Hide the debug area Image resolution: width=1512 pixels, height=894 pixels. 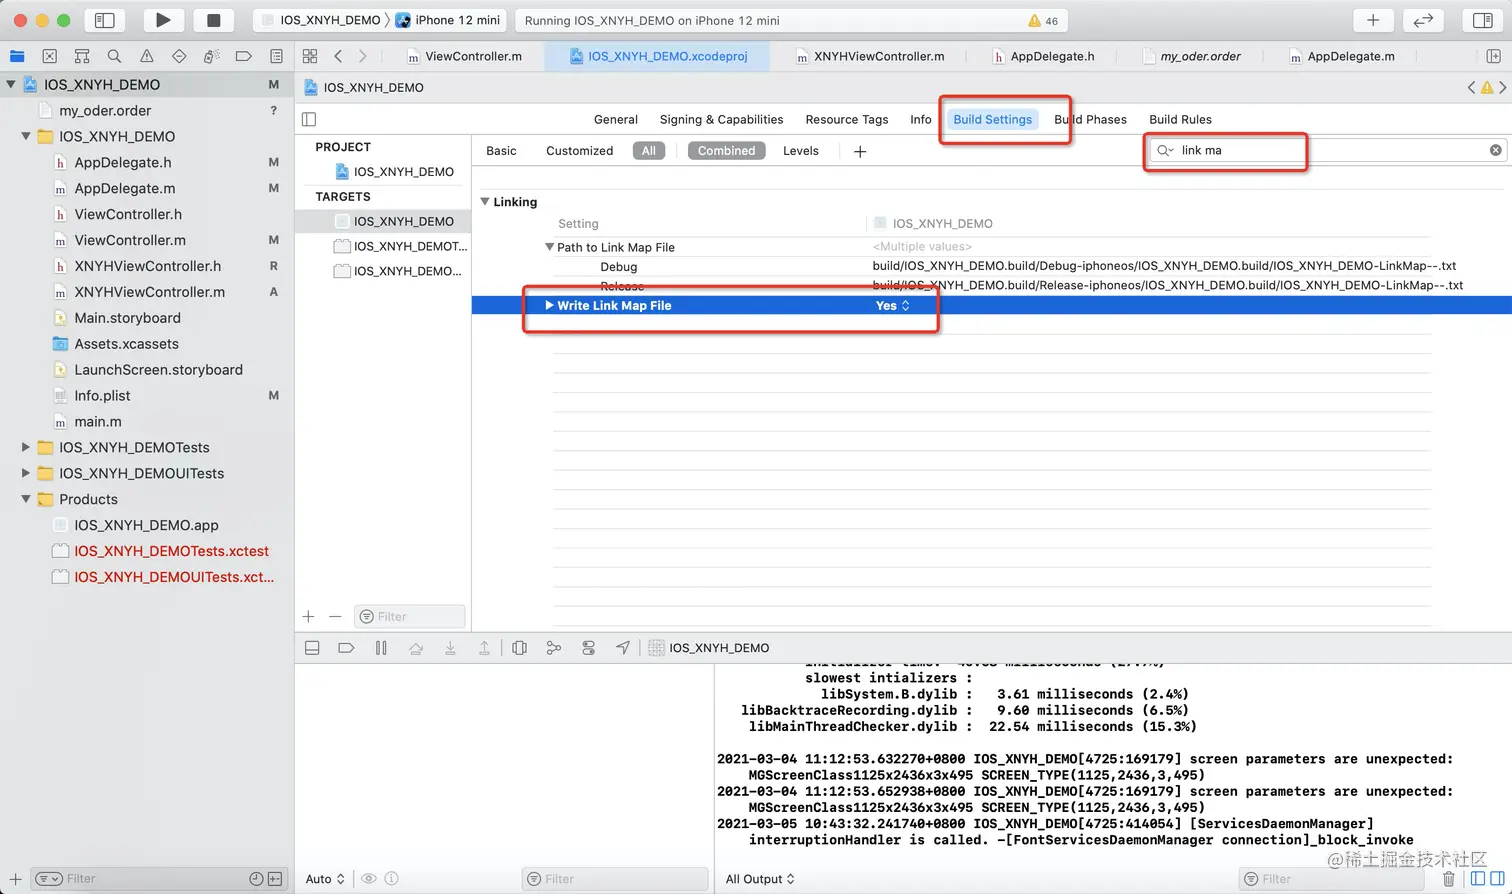[312, 648]
